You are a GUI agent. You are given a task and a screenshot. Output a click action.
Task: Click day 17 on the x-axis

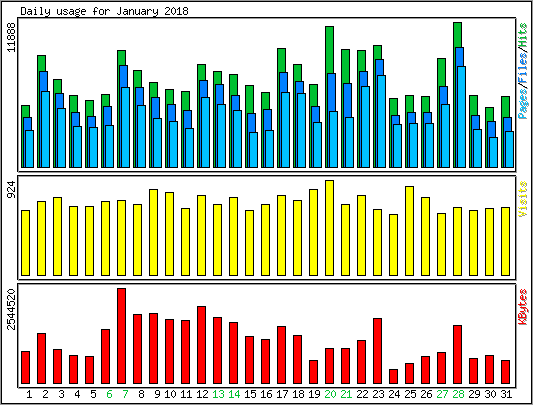tap(282, 394)
